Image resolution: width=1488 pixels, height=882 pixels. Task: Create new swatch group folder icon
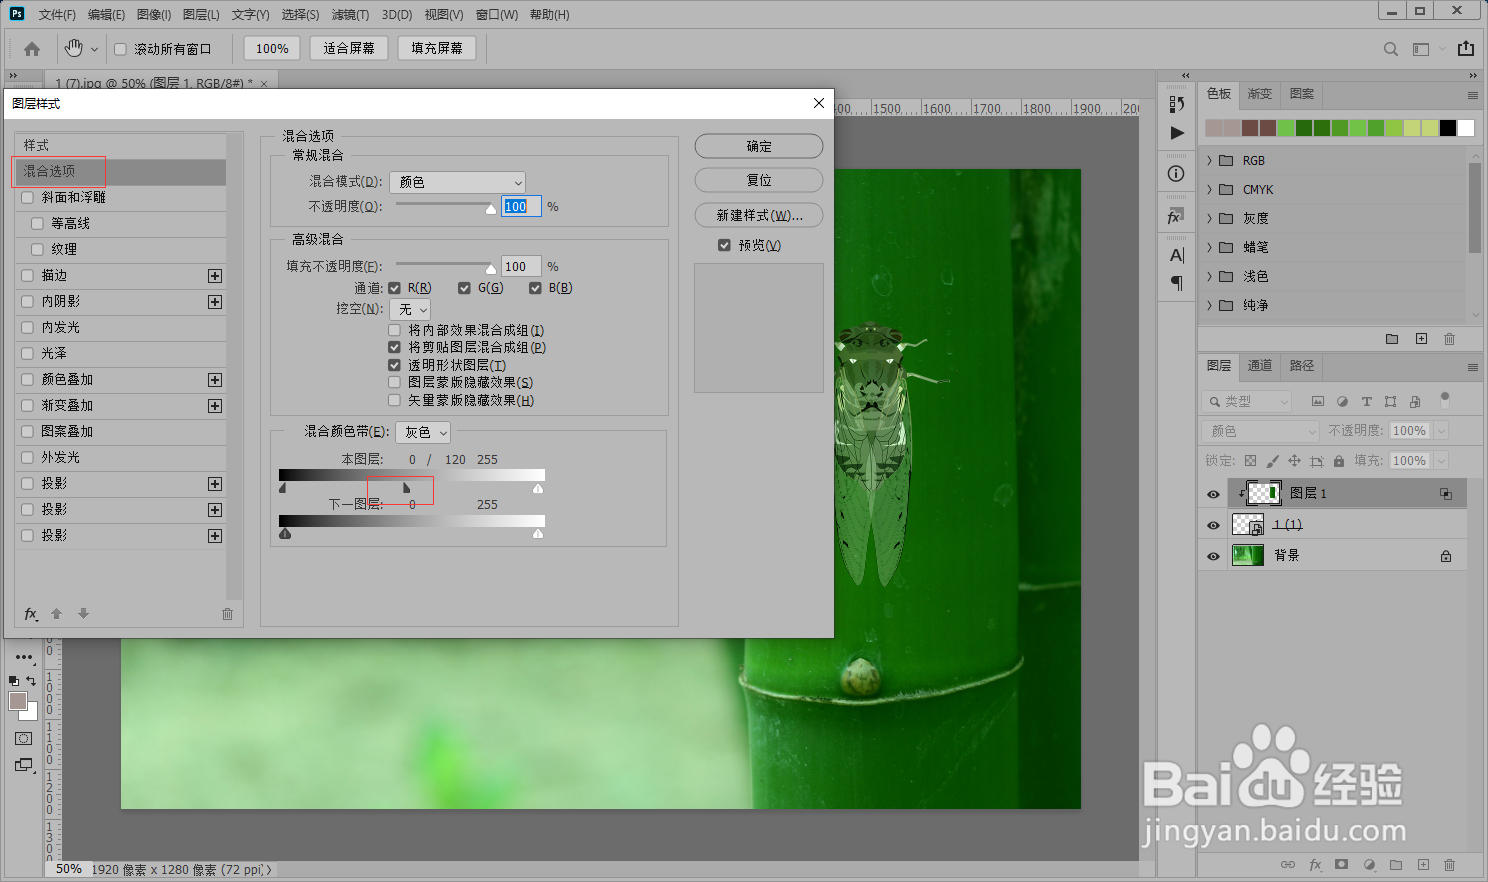(x=1392, y=339)
